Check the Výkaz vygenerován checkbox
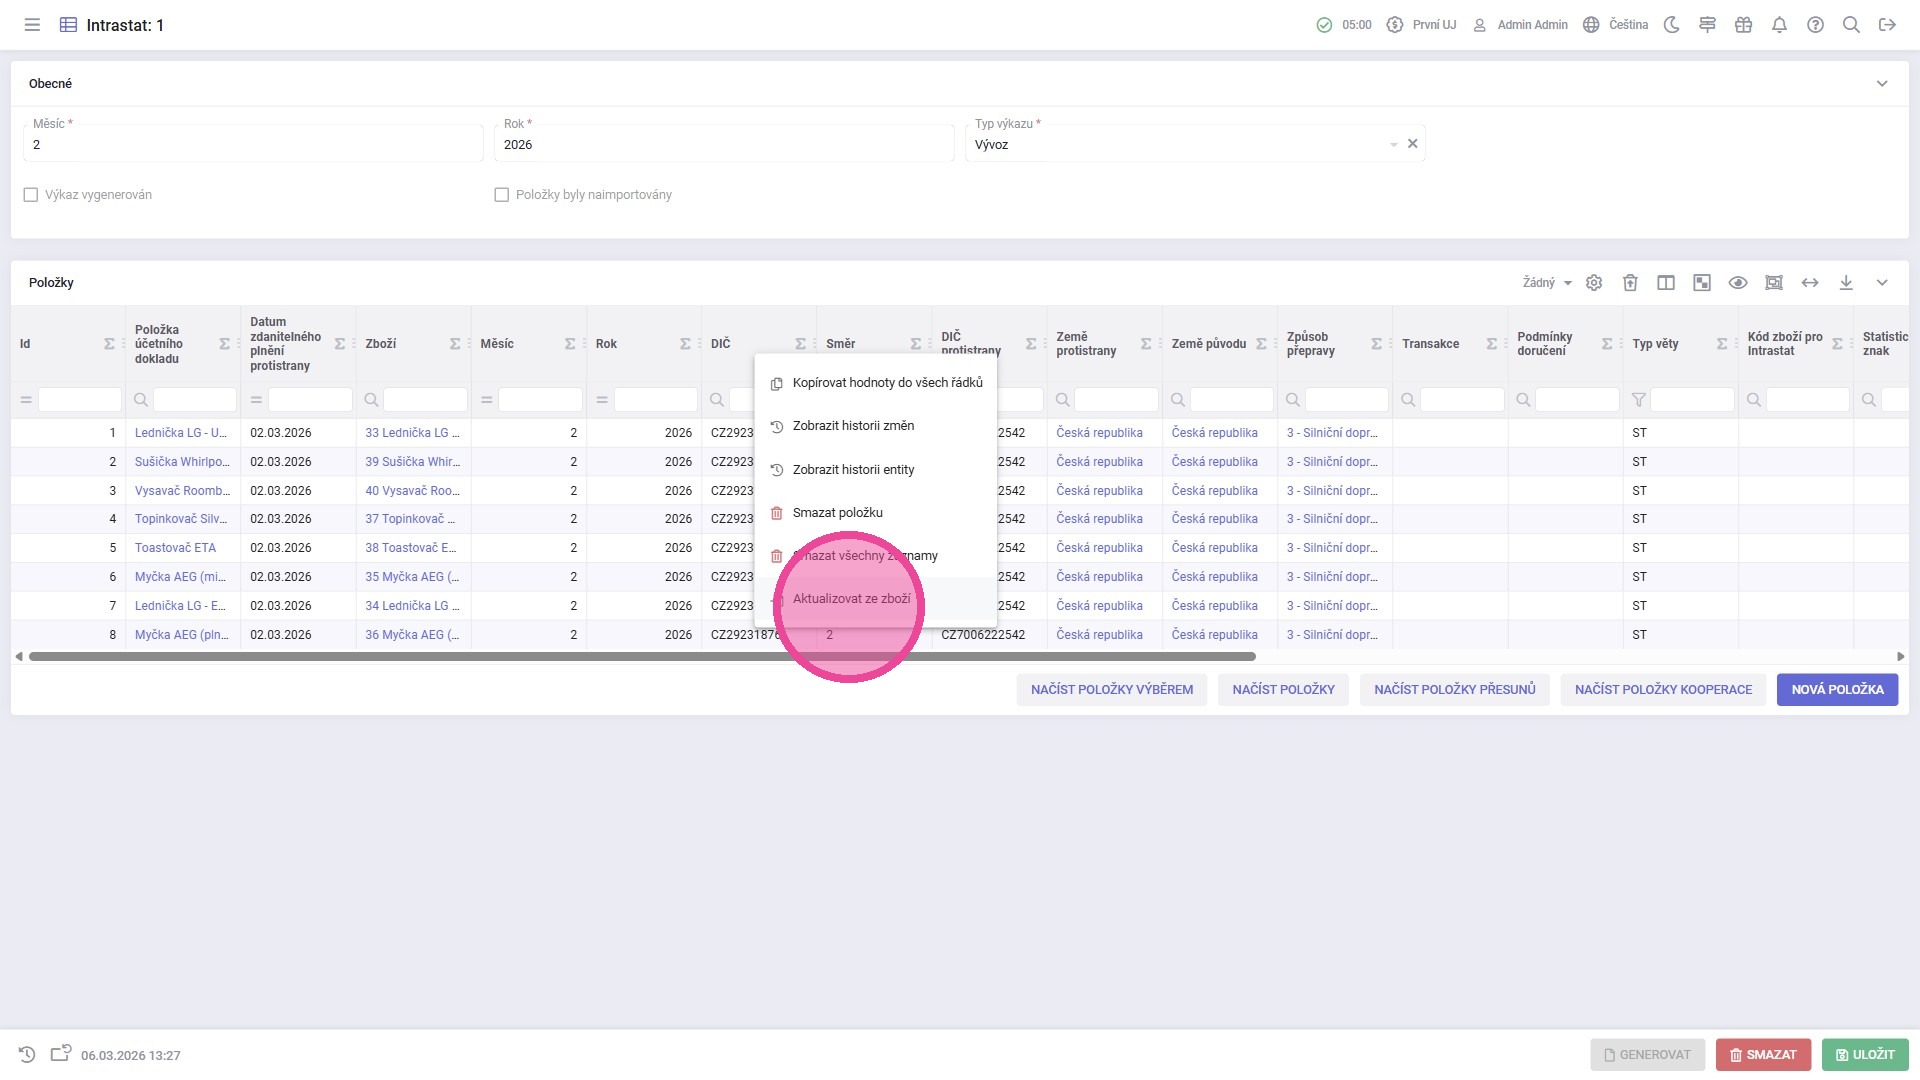Viewport: 1920px width, 1080px height. (31, 195)
